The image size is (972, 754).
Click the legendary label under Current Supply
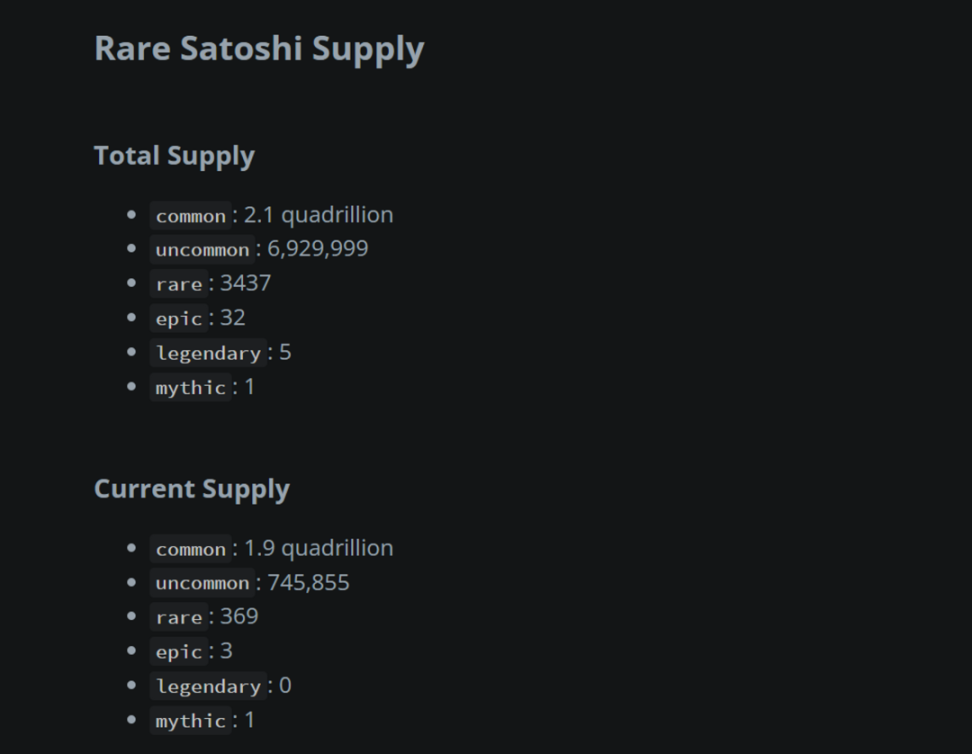(x=208, y=686)
